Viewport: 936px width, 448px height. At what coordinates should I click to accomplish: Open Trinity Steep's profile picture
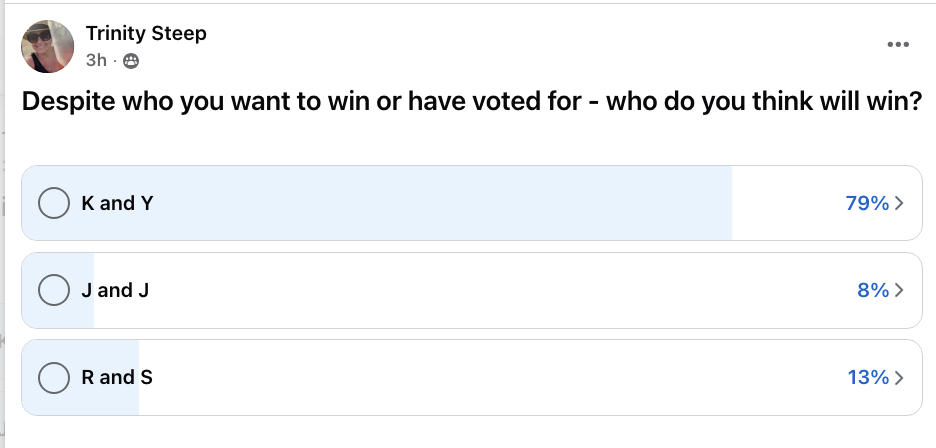point(47,46)
